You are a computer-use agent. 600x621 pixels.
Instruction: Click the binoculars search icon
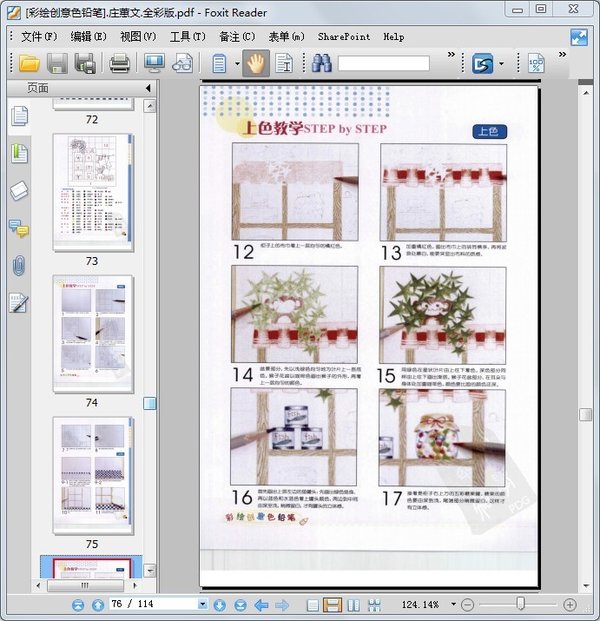(x=322, y=63)
